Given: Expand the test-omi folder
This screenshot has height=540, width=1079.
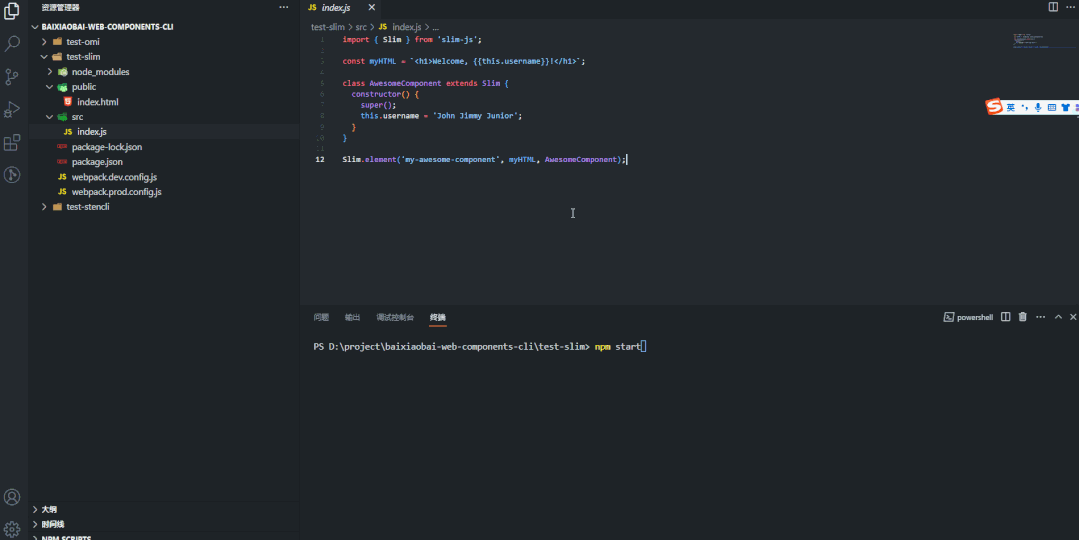Looking at the screenshot, I should (44, 42).
